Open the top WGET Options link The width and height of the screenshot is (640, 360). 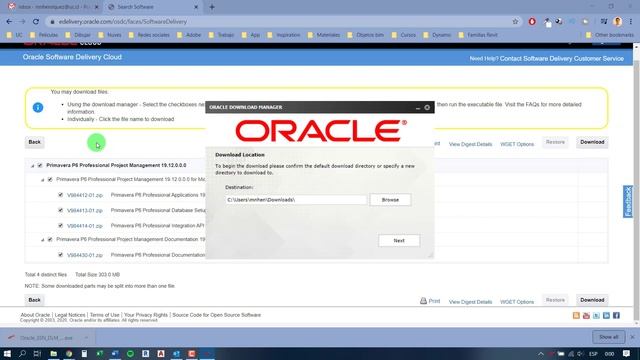coord(517,144)
